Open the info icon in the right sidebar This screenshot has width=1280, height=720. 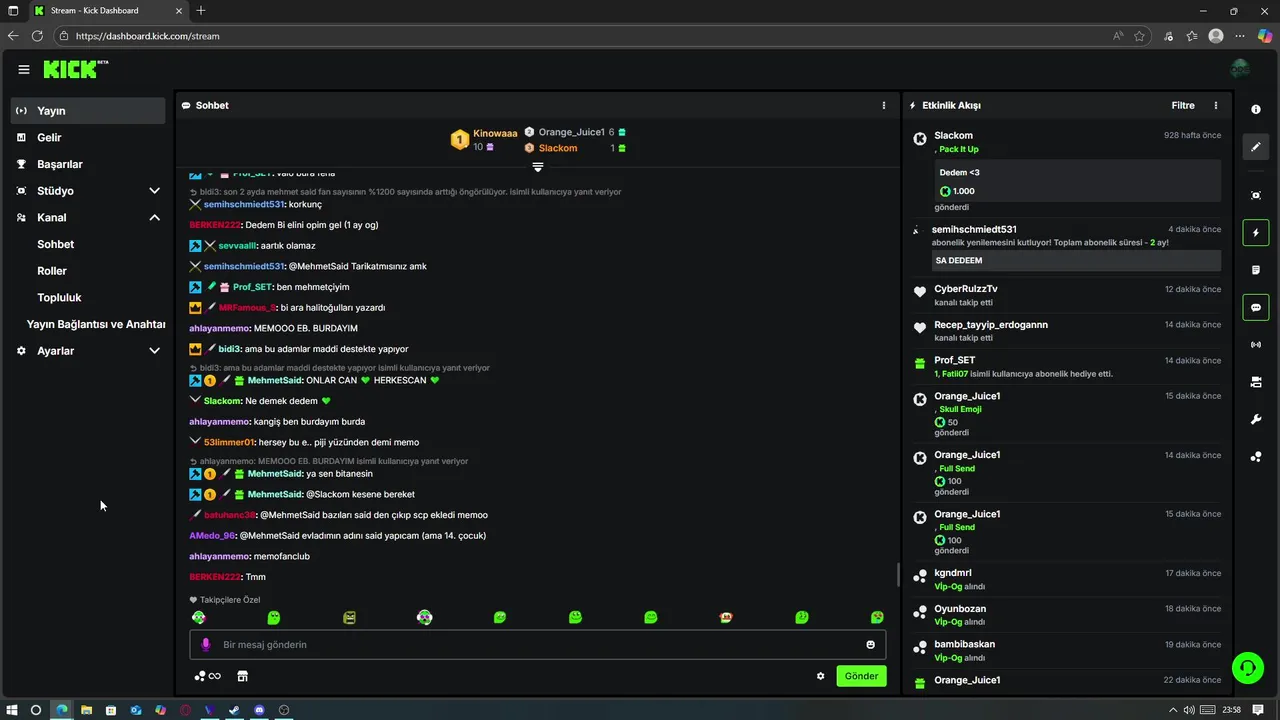pyautogui.click(x=1256, y=109)
